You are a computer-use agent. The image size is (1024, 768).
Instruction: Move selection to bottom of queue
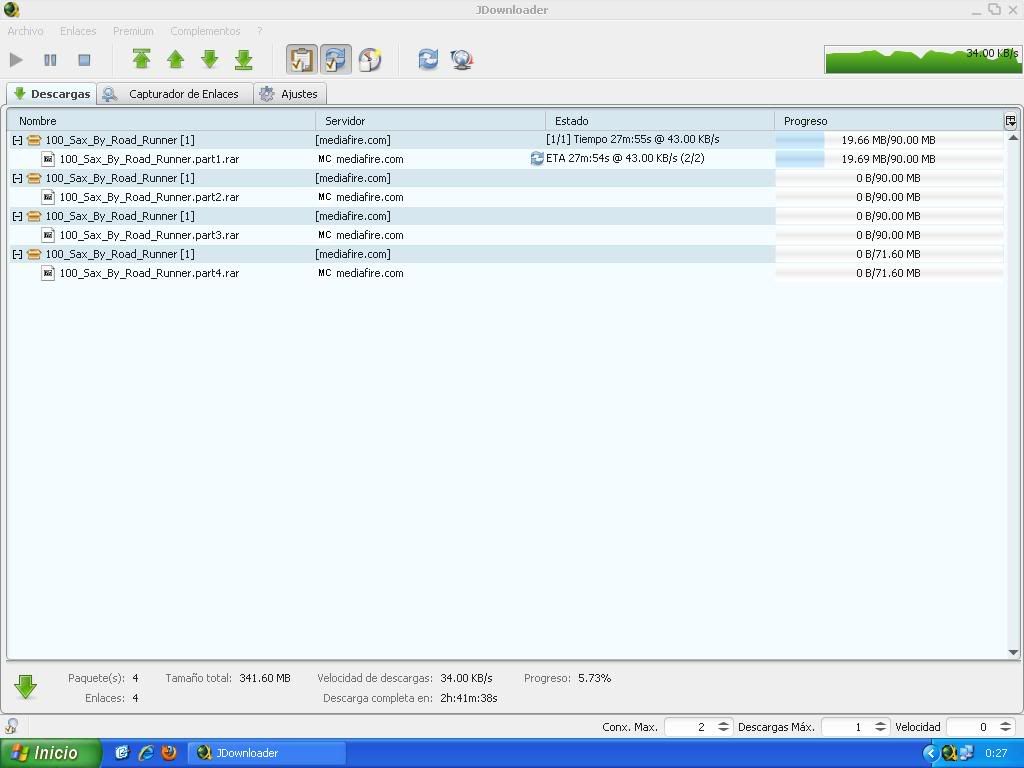tap(244, 59)
